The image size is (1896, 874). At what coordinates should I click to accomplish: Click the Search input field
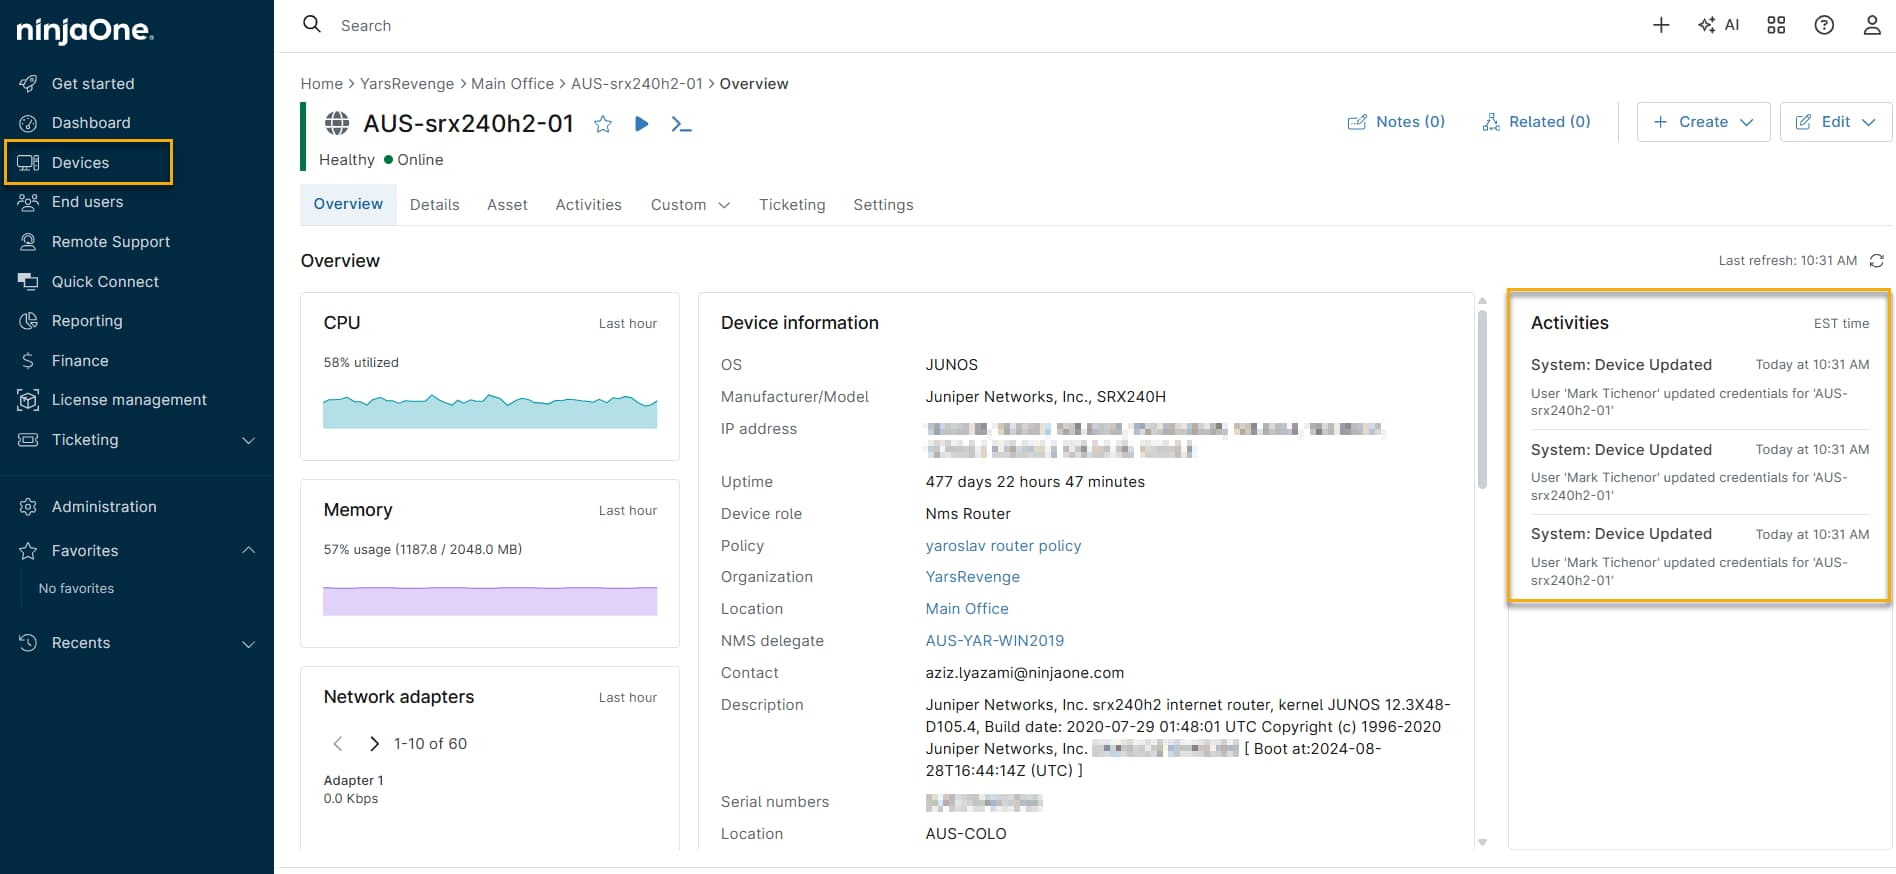pyautogui.click(x=700, y=26)
